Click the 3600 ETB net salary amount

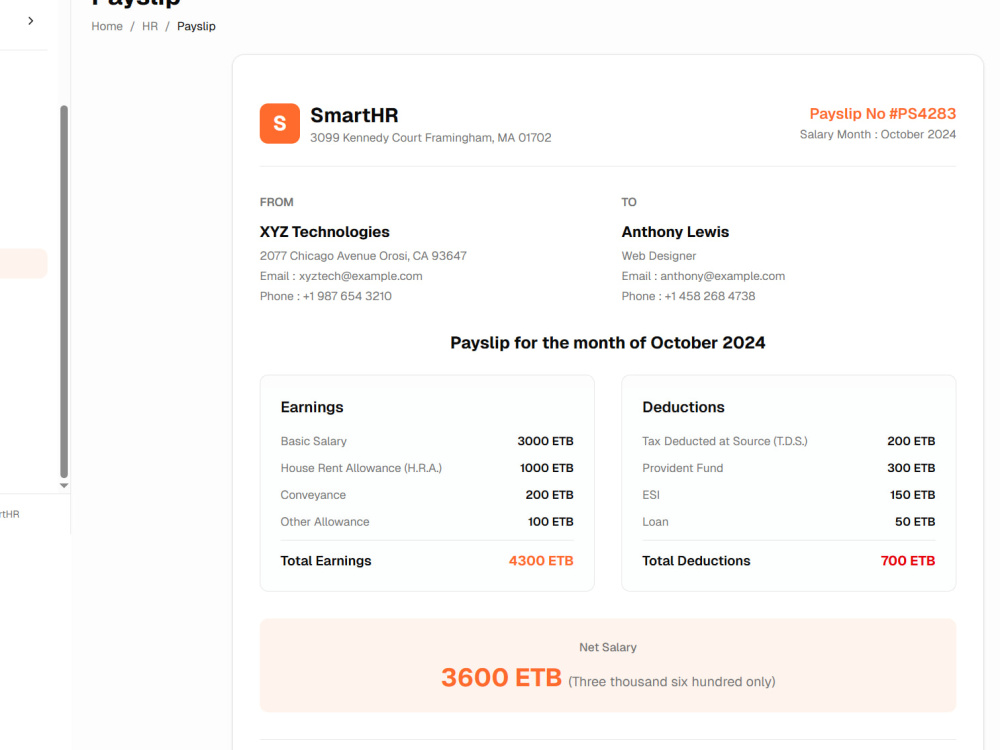[x=501, y=677]
